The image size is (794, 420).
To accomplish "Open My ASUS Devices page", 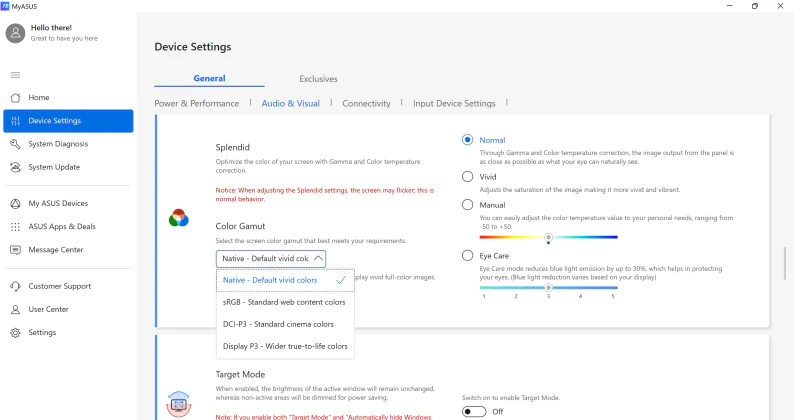I will click(x=68, y=203).
